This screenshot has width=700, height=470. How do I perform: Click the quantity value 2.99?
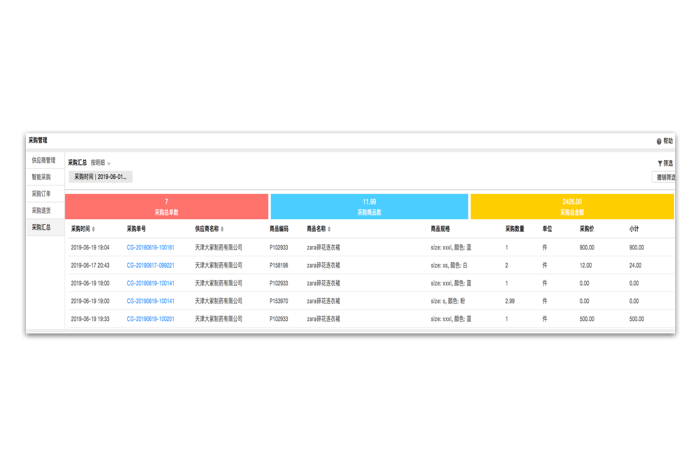click(x=510, y=301)
